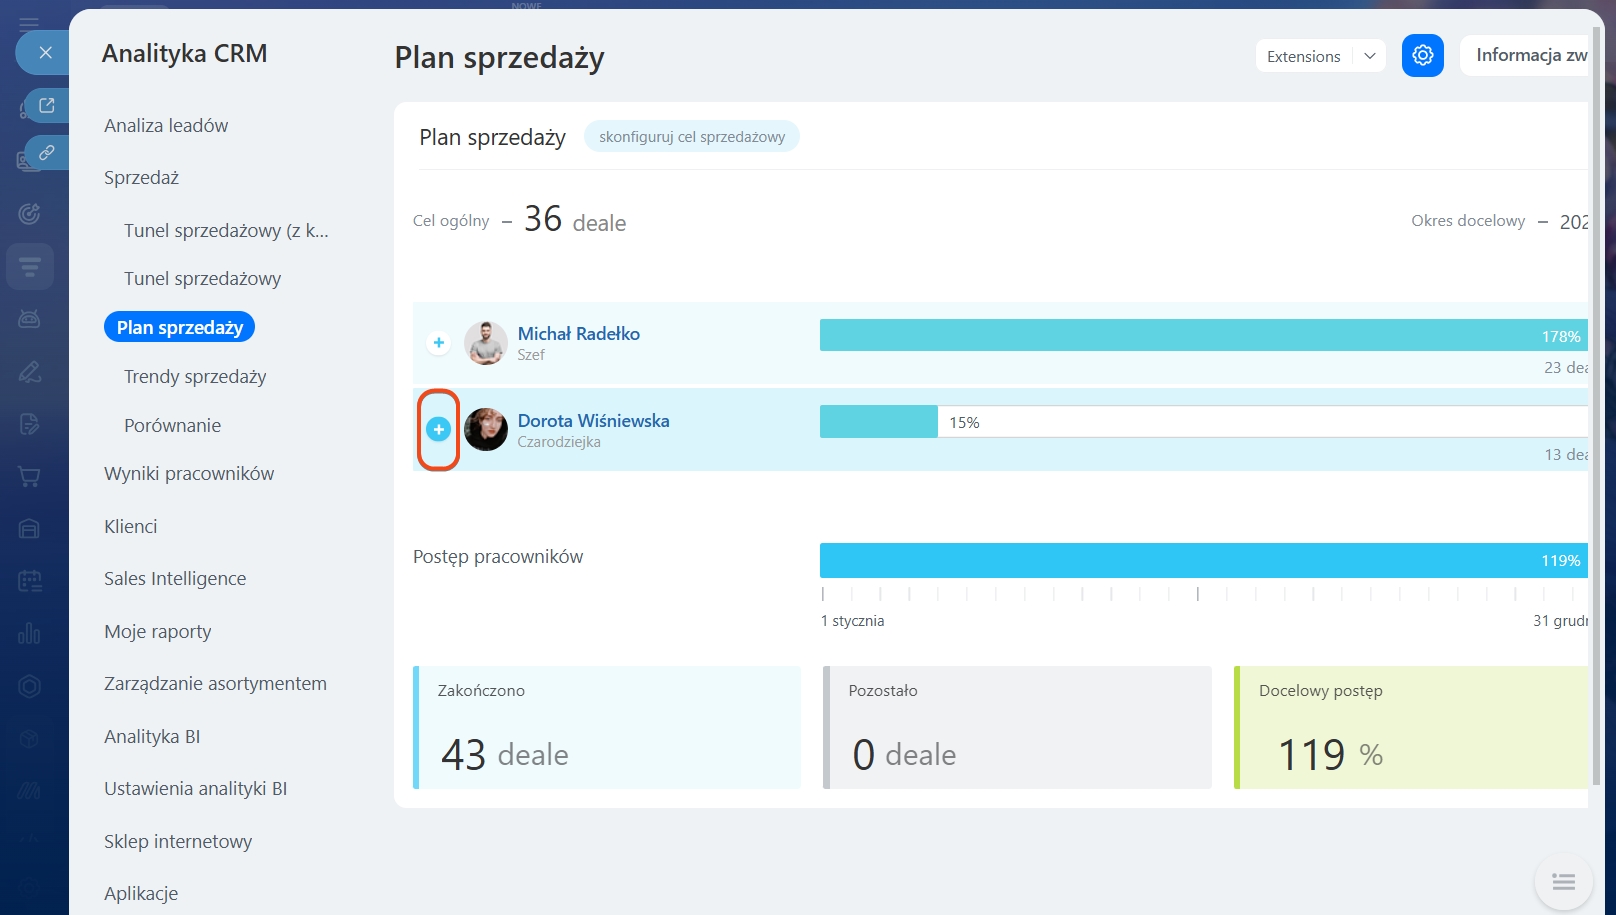Open the hexagon icon in the left rail
1616x915 pixels.
click(29, 686)
